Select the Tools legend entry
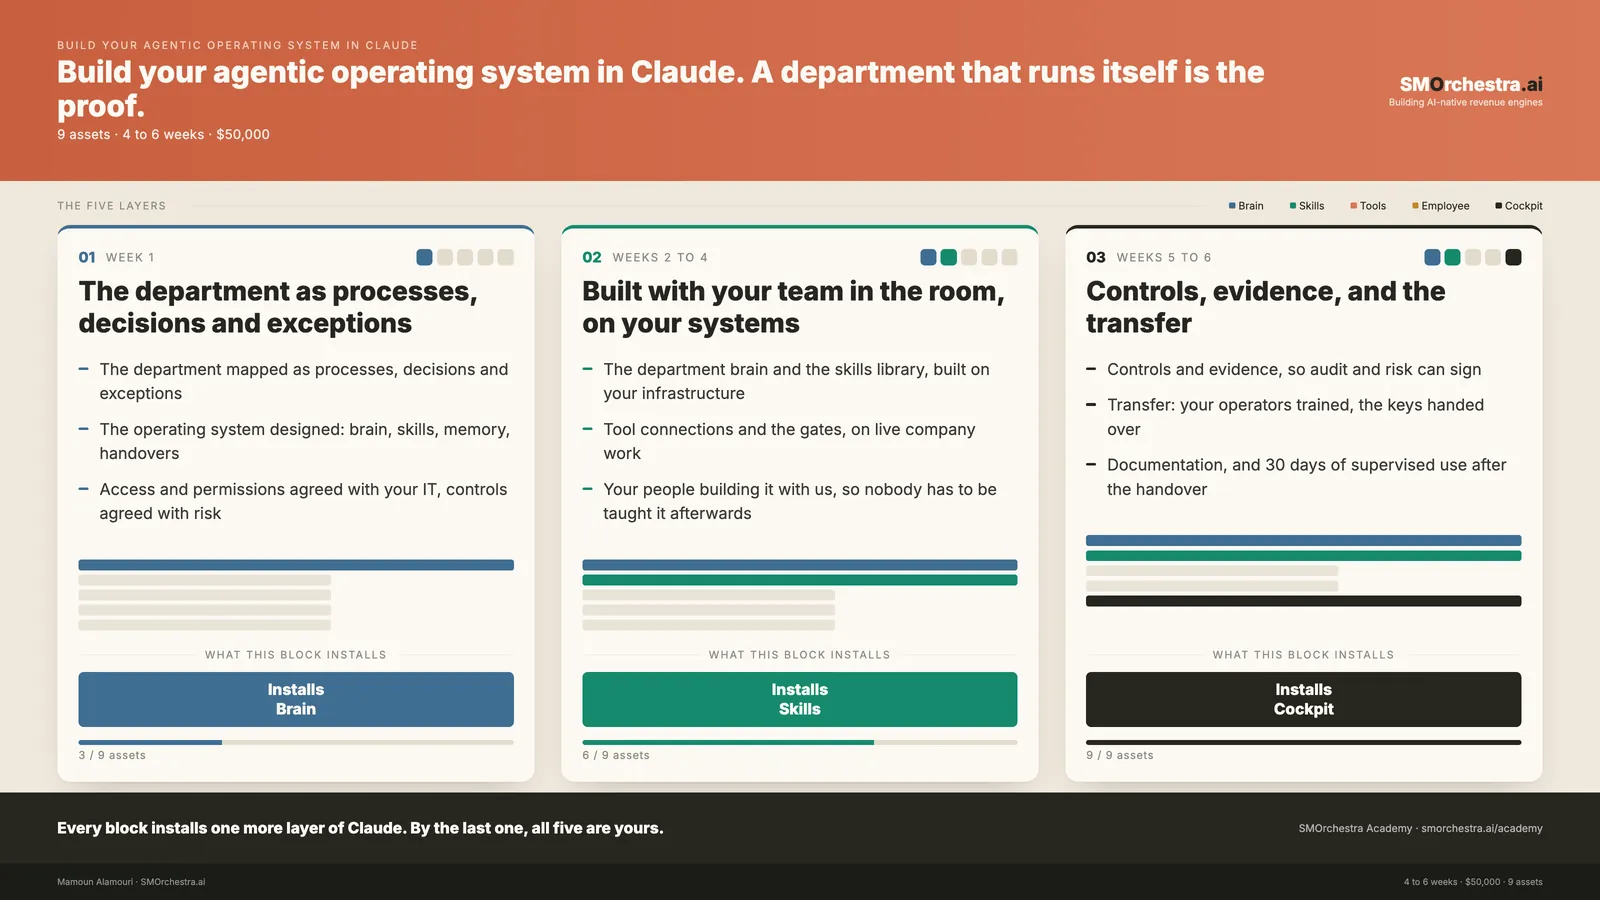The image size is (1600, 900). point(1368,206)
